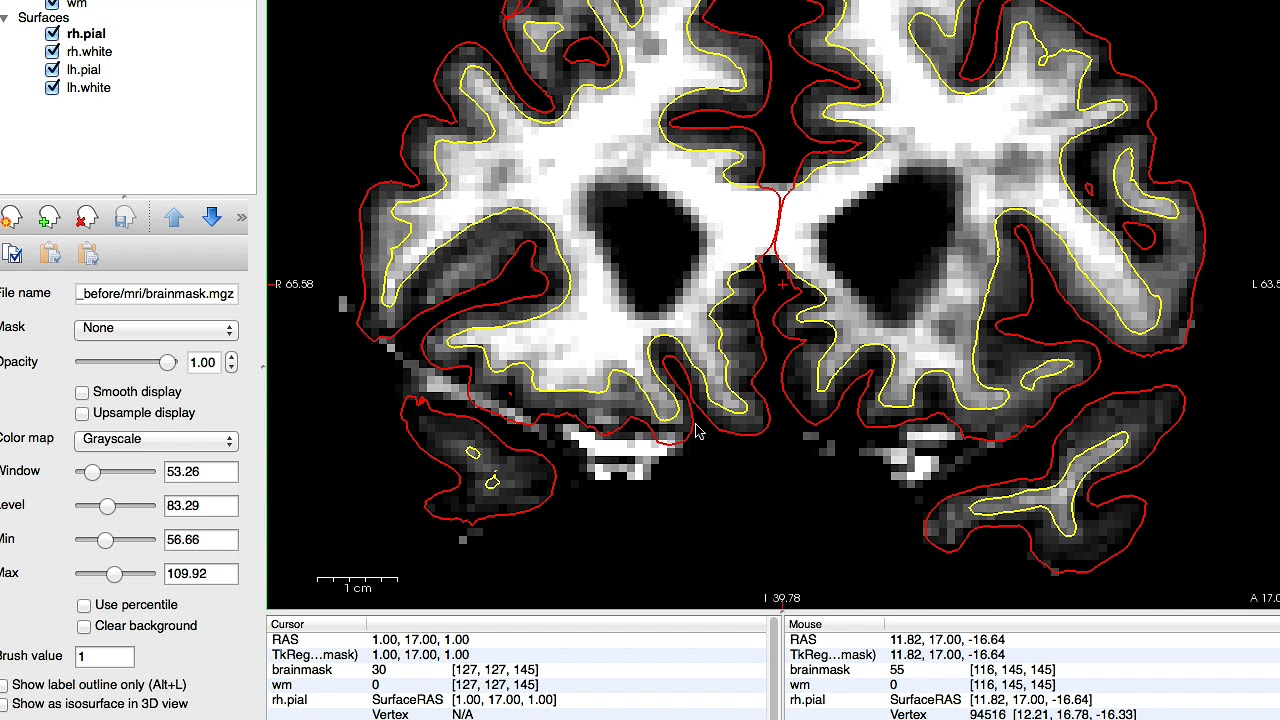
Task: Check the Use percentile option
Action: tap(84, 605)
